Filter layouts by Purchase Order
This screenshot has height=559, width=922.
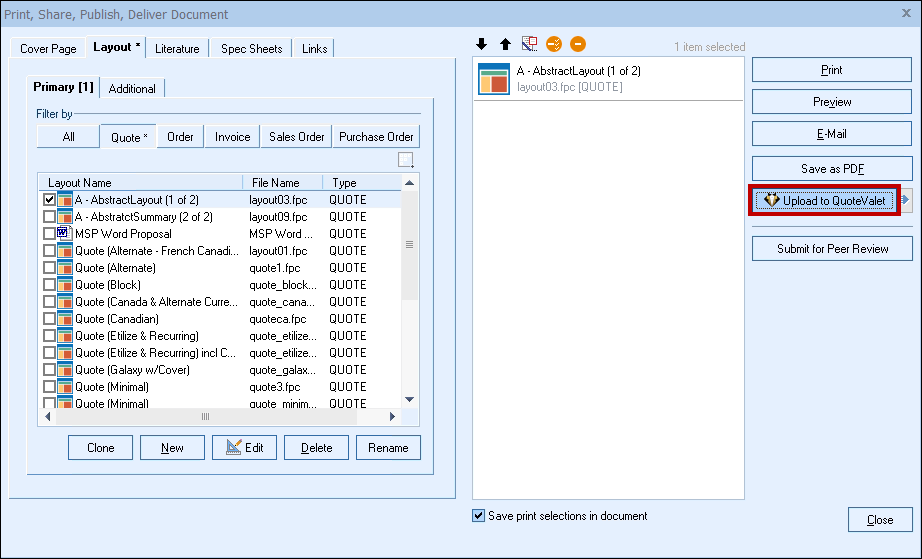point(376,137)
